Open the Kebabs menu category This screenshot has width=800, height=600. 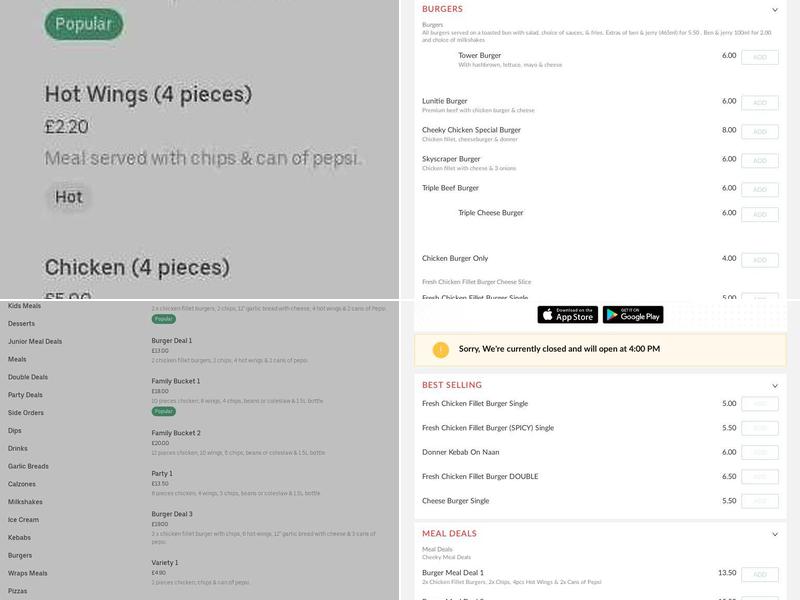(20, 537)
